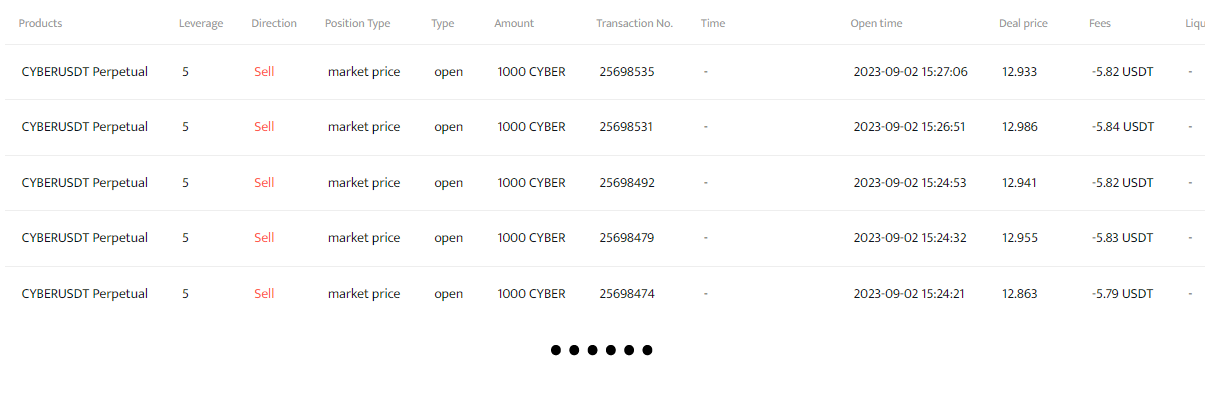Select the Transaction No. column header
This screenshot has height=400, width=1223.
pyautogui.click(x=634, y=23)
